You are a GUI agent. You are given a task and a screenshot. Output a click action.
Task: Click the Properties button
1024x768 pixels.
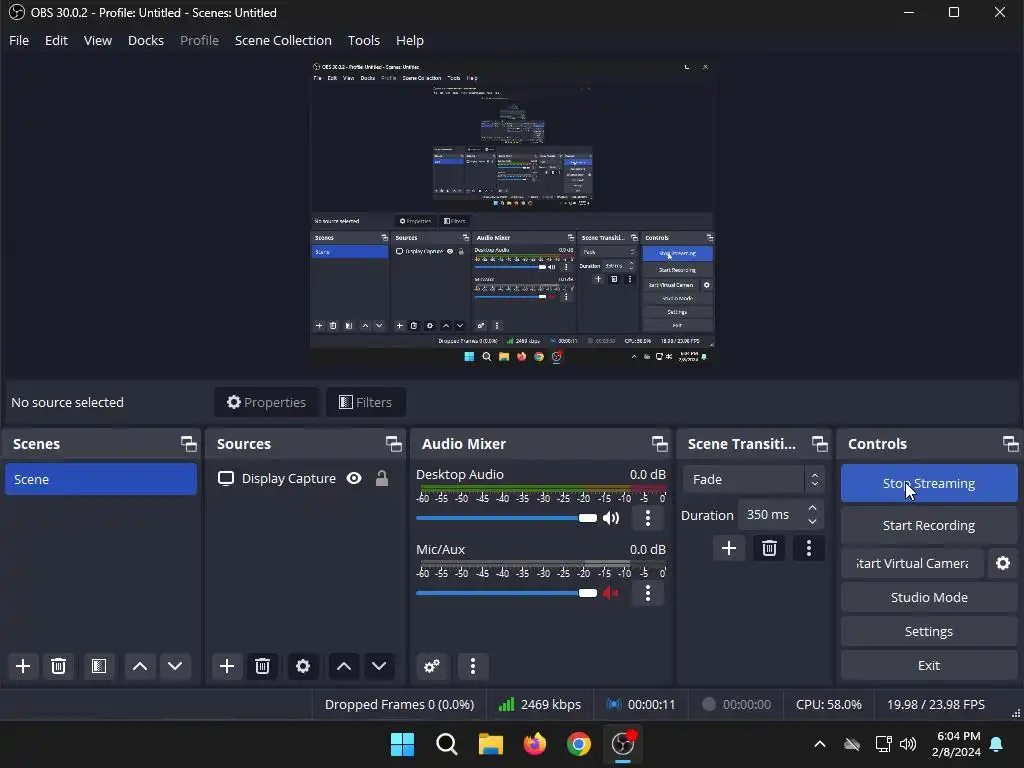pyautogui.click(x=266, y=402)
